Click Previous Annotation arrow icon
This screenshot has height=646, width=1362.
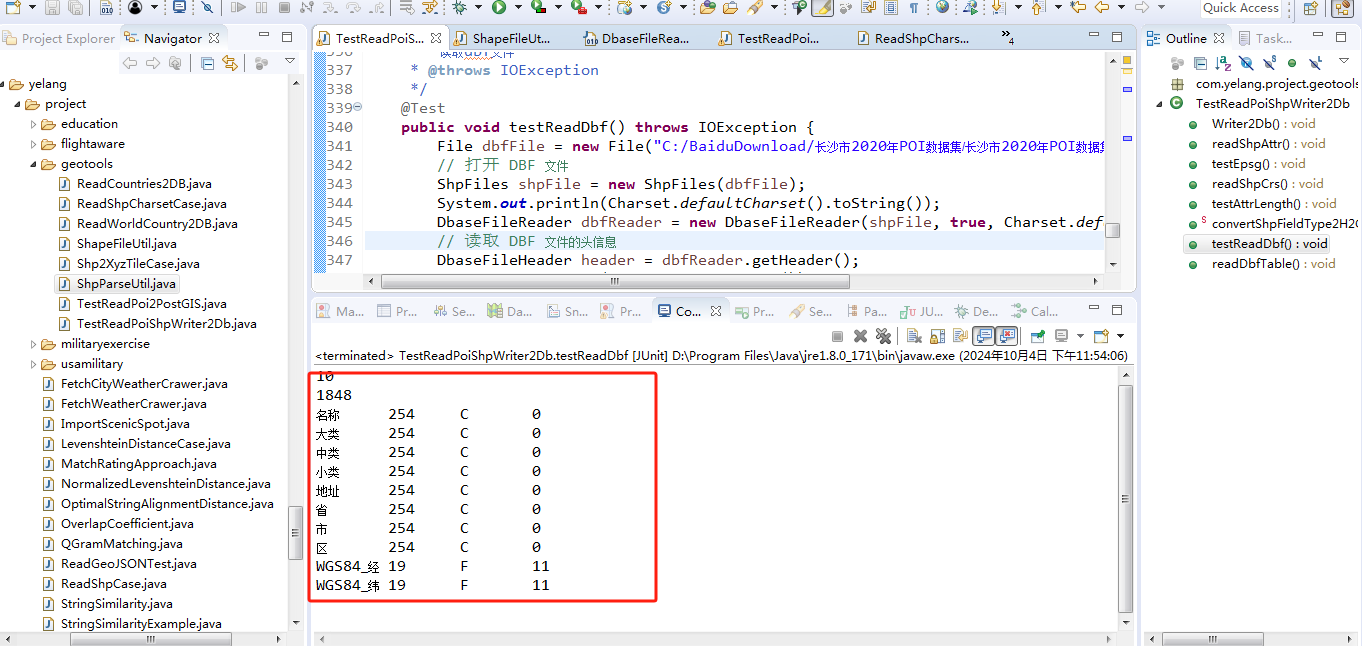(1037, 7)
